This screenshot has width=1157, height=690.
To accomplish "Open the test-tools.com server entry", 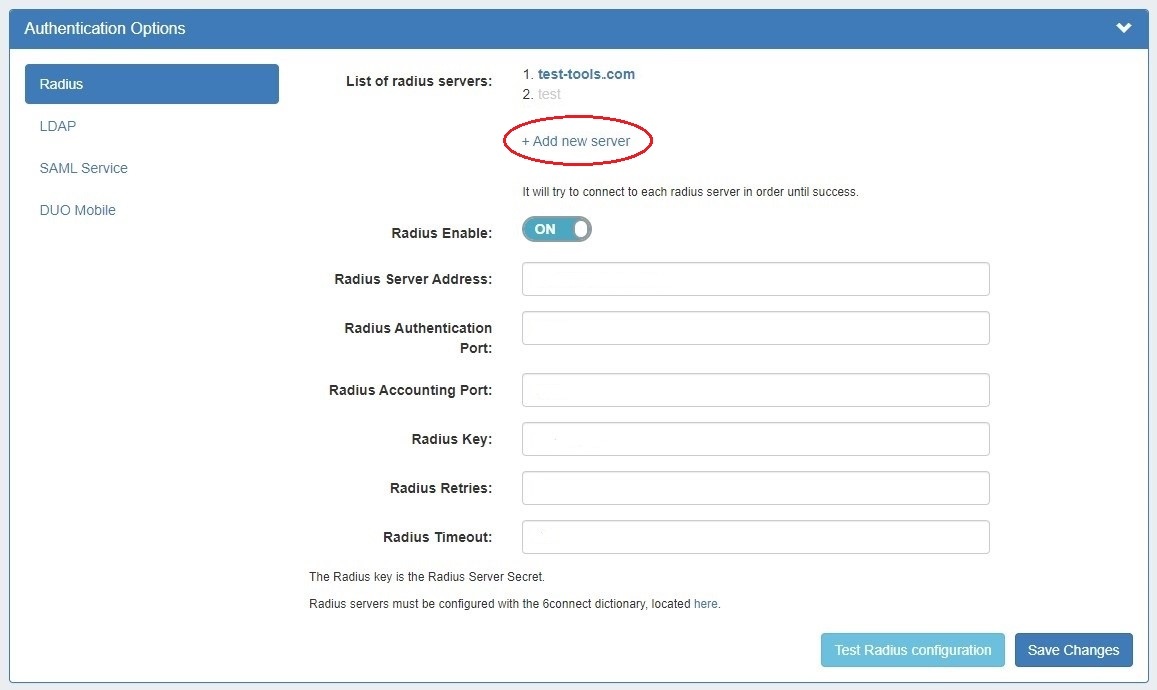I will click(x=586, y=73).
